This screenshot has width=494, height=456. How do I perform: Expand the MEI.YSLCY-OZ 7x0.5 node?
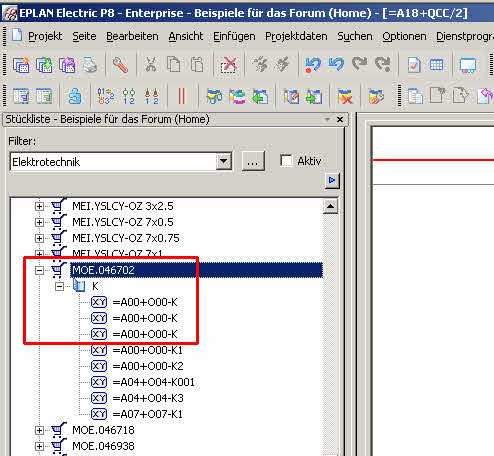pos(39,222)
